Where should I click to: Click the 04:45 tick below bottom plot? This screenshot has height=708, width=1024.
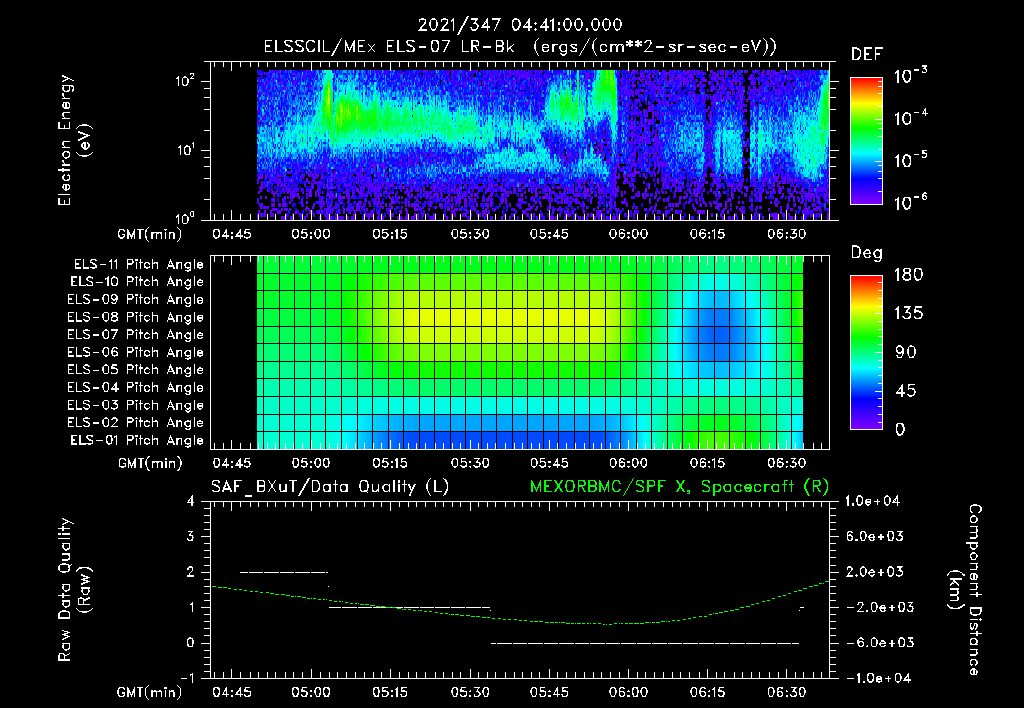tap(231, 692)
